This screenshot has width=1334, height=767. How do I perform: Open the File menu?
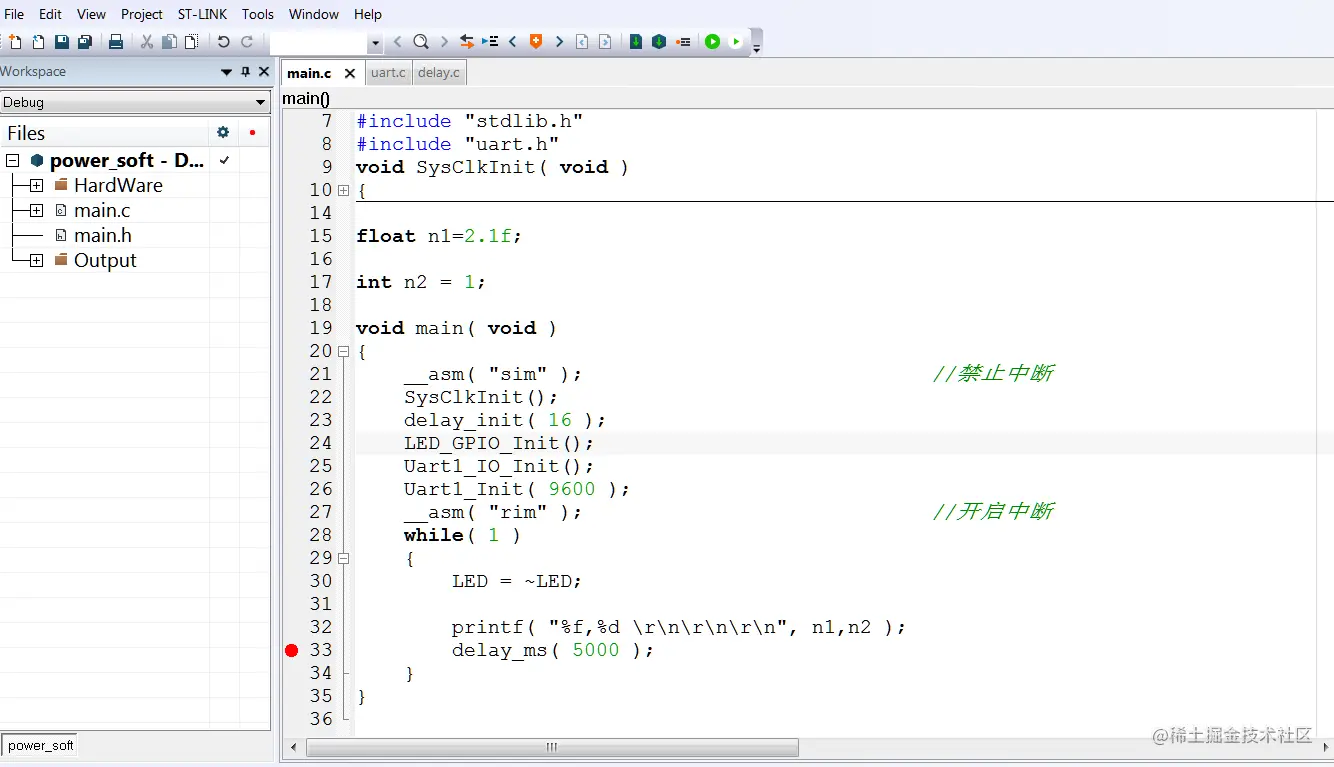[x=14, y=14]
